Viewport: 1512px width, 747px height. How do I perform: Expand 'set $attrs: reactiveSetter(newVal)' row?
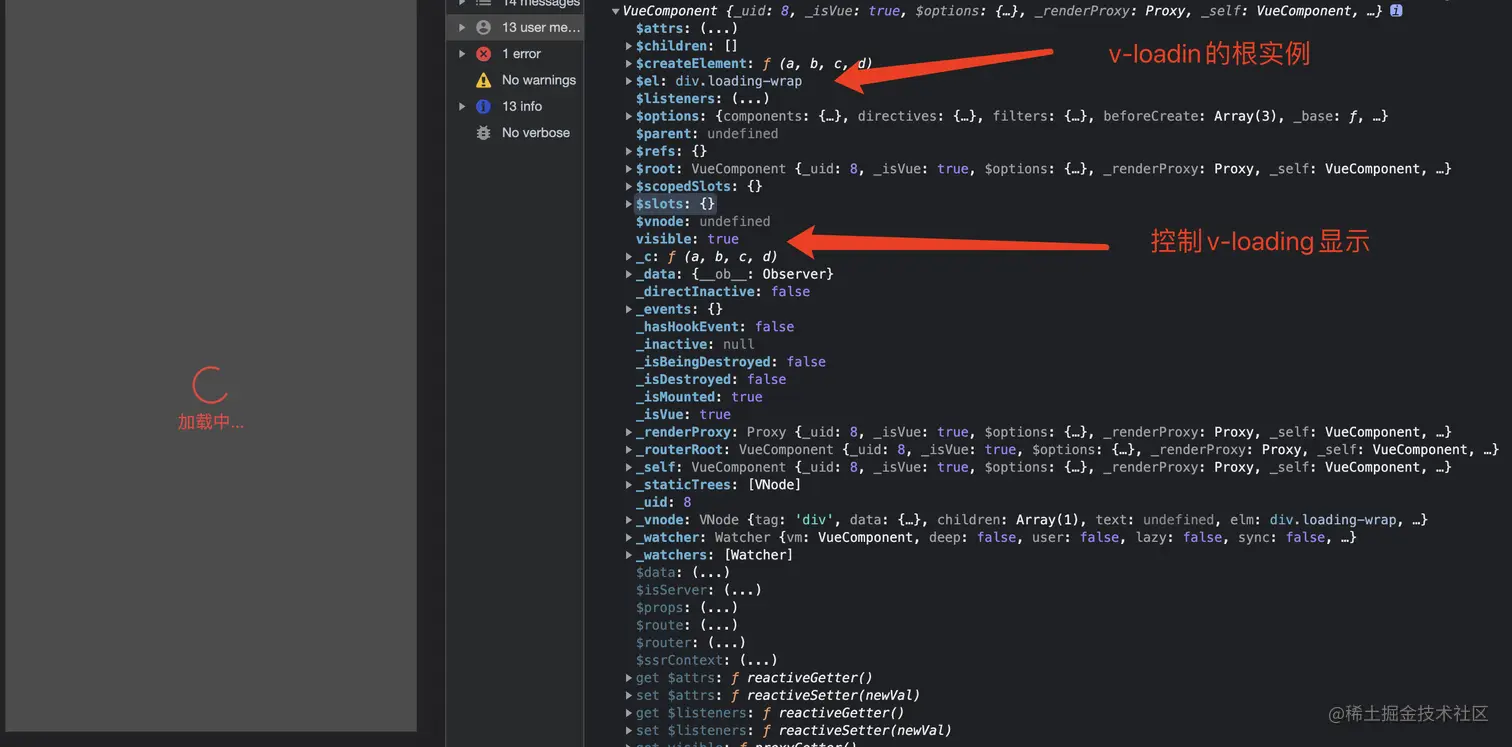click(629, 695)
